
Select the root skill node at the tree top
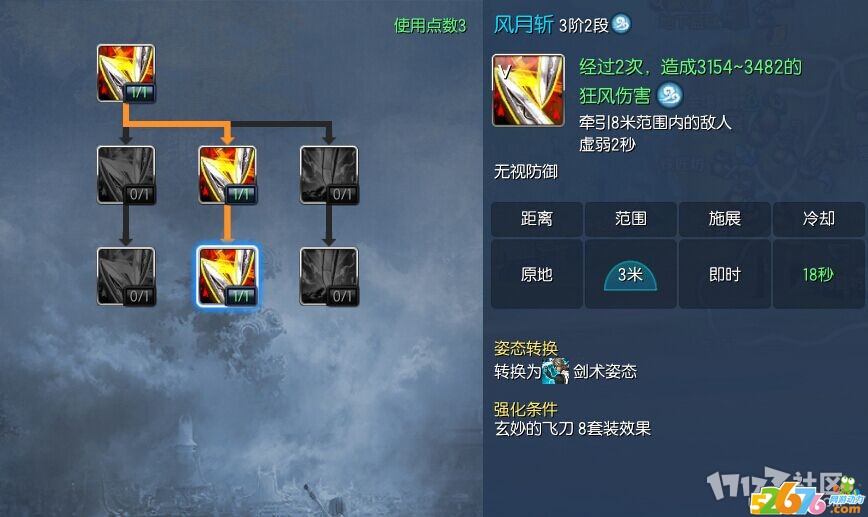(x=126, y=74)
